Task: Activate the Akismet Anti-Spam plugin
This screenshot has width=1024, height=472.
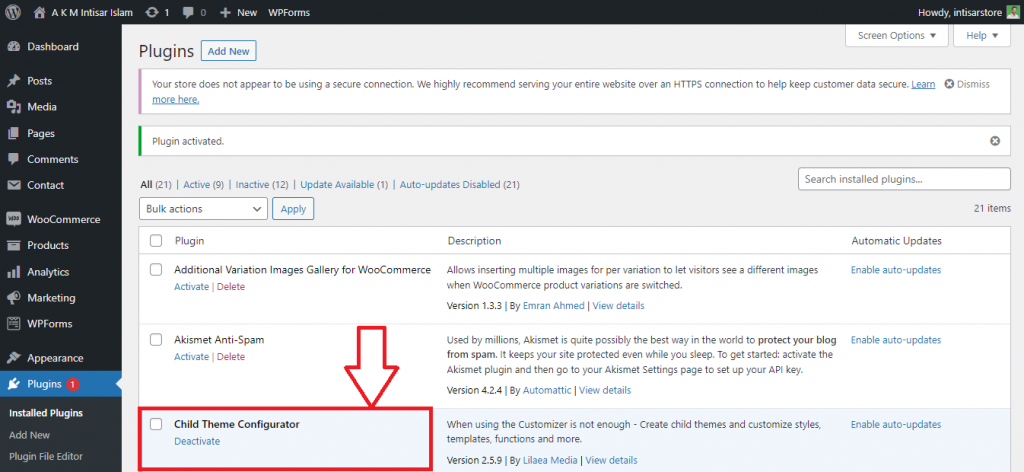Action: point(191,356)
